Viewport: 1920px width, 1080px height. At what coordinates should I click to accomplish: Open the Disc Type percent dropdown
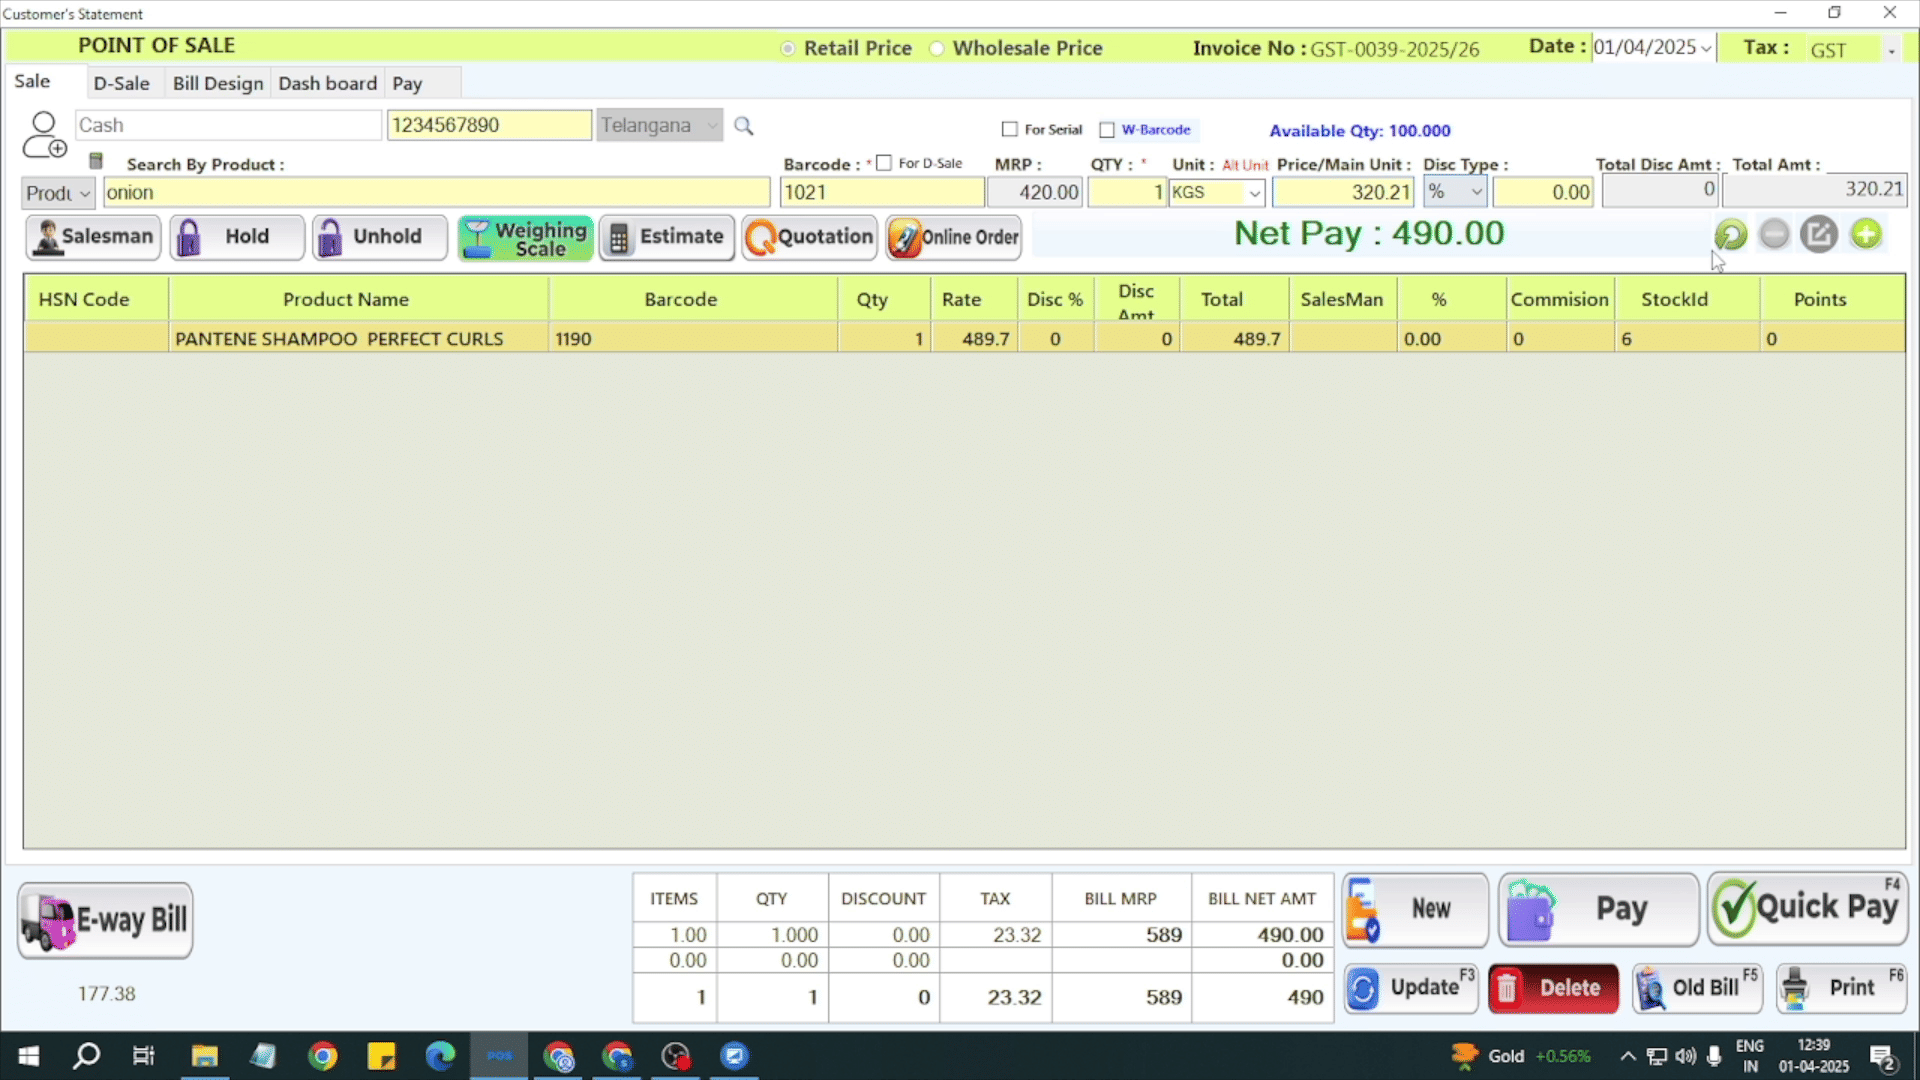pos(1475,192)
